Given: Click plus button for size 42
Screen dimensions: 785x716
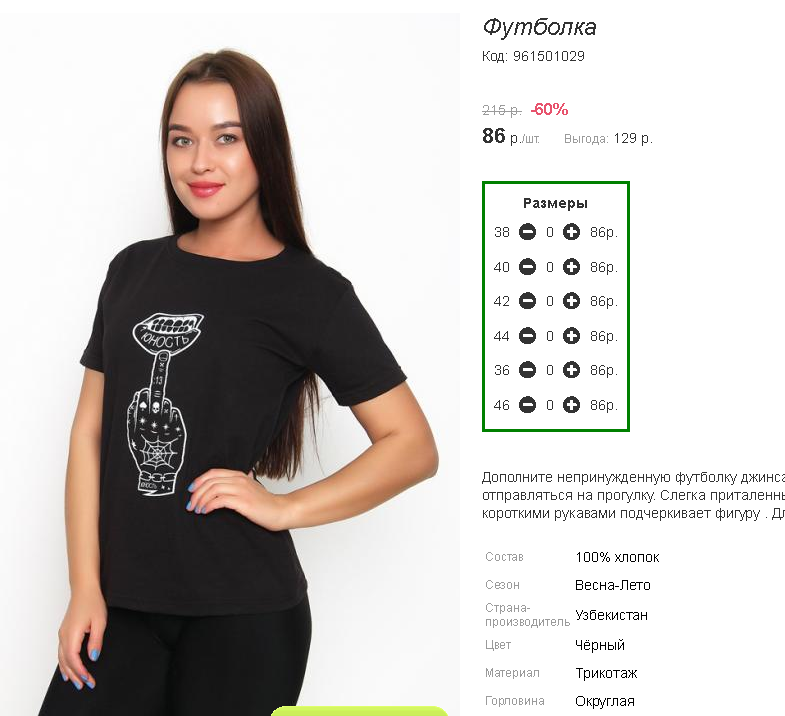Looking at the screenshot, I should pyautogui.click(x=571, y=301).
